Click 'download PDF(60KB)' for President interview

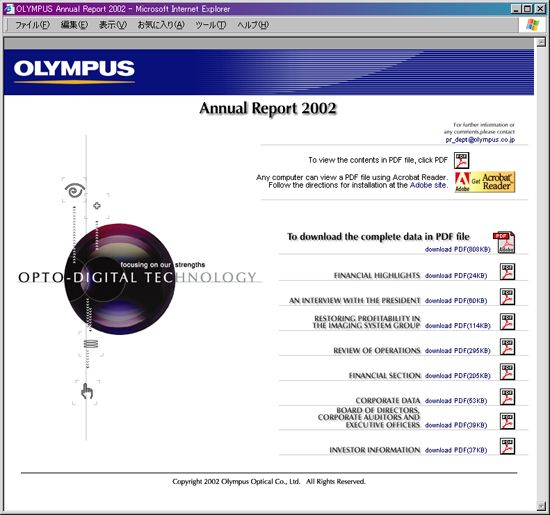click(456, 301)
